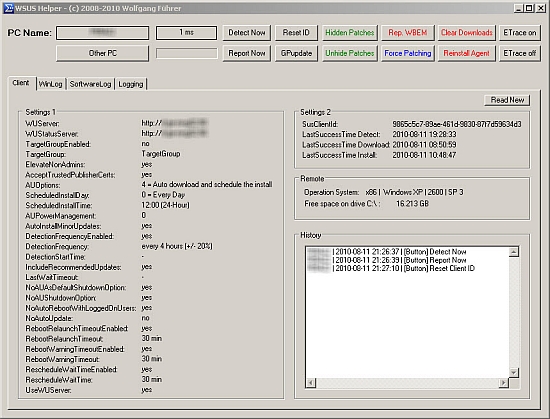
Task: Click DetectionFrequency value every 4 hours
Action: [177, 246]
